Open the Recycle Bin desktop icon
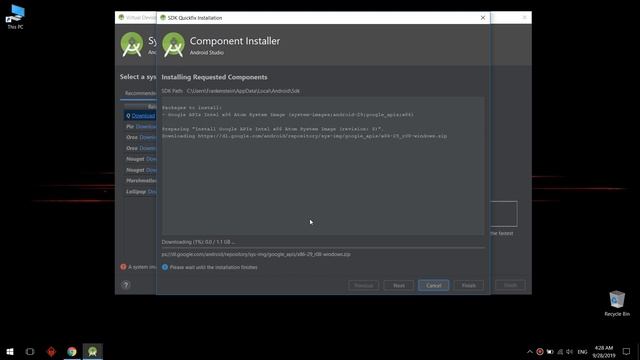Image resolution: width=640 pixels, height=360 pixels. click(x=617, y=303)
